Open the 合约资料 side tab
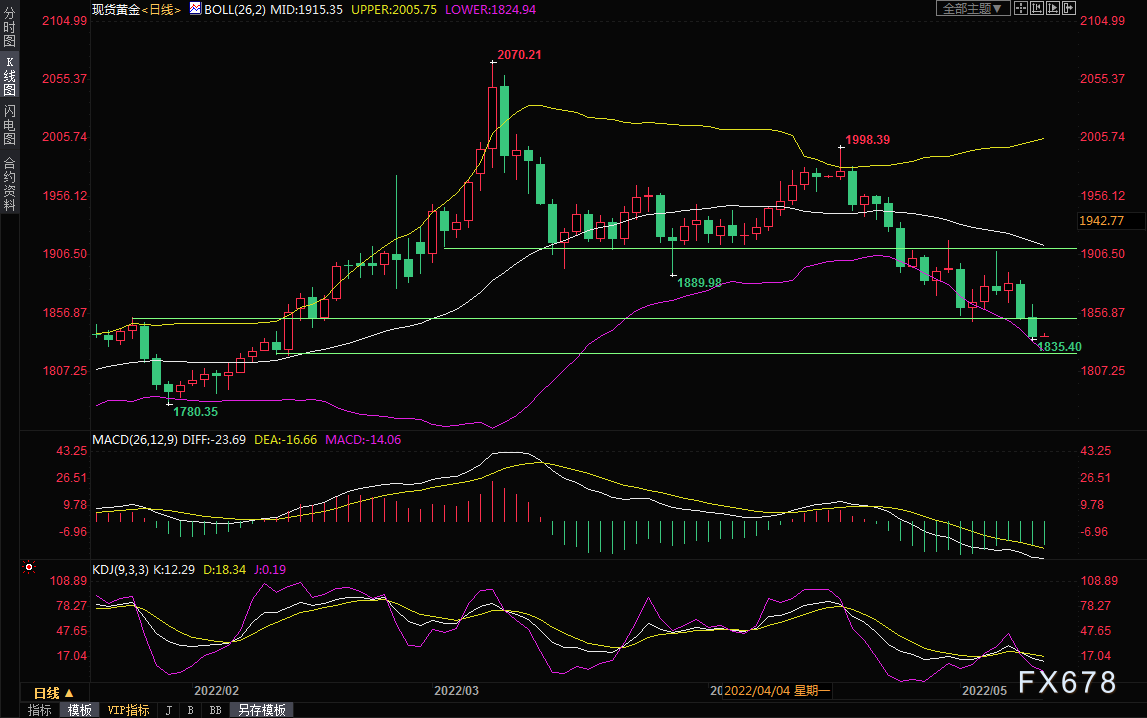Screen dimensions: 1147x718 click(10, 184)
